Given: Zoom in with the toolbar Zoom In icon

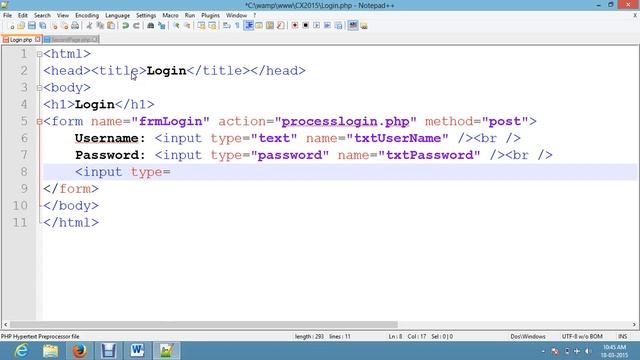Looking at the screenshot, I should 176,26.
